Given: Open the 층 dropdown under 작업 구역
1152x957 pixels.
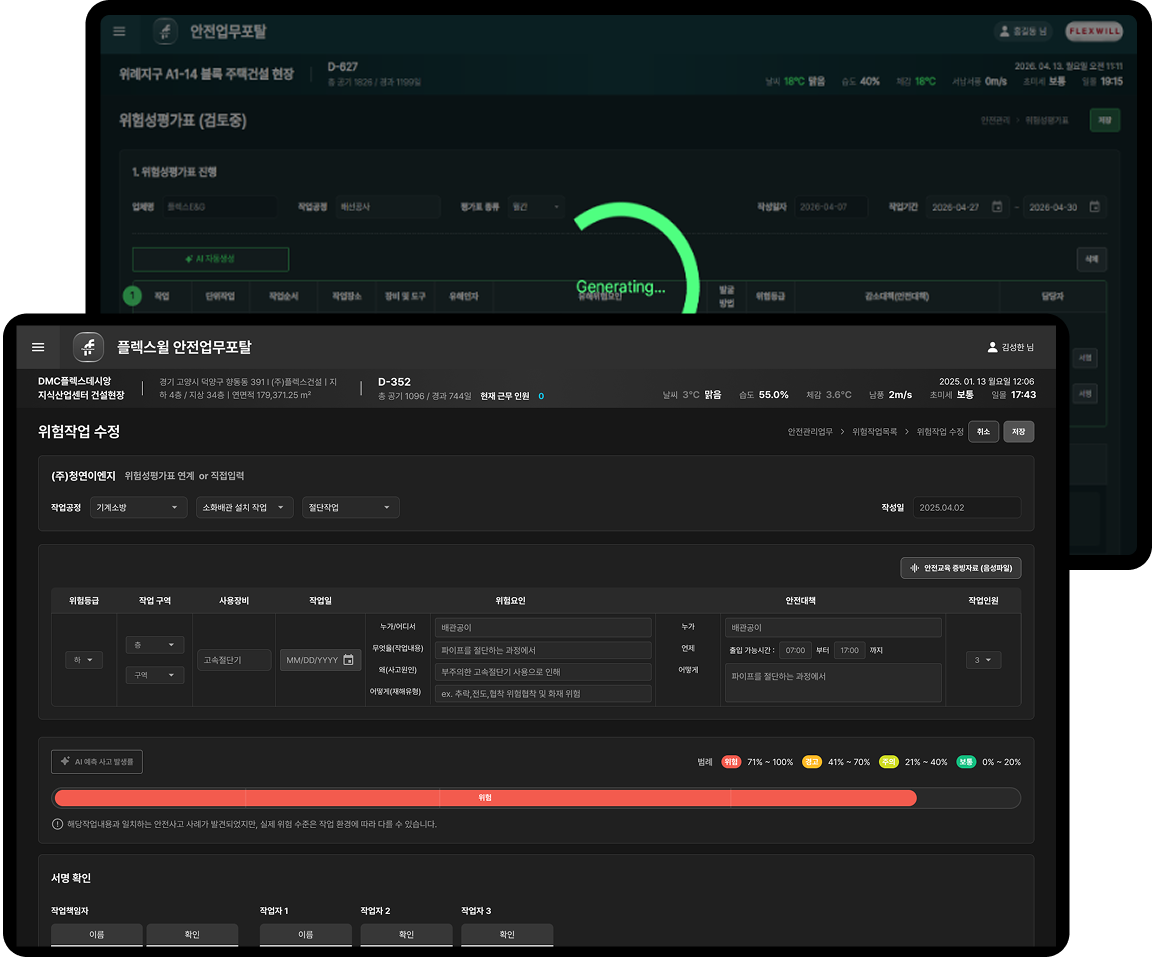Looking at the screenshot, I should point(155,645).
